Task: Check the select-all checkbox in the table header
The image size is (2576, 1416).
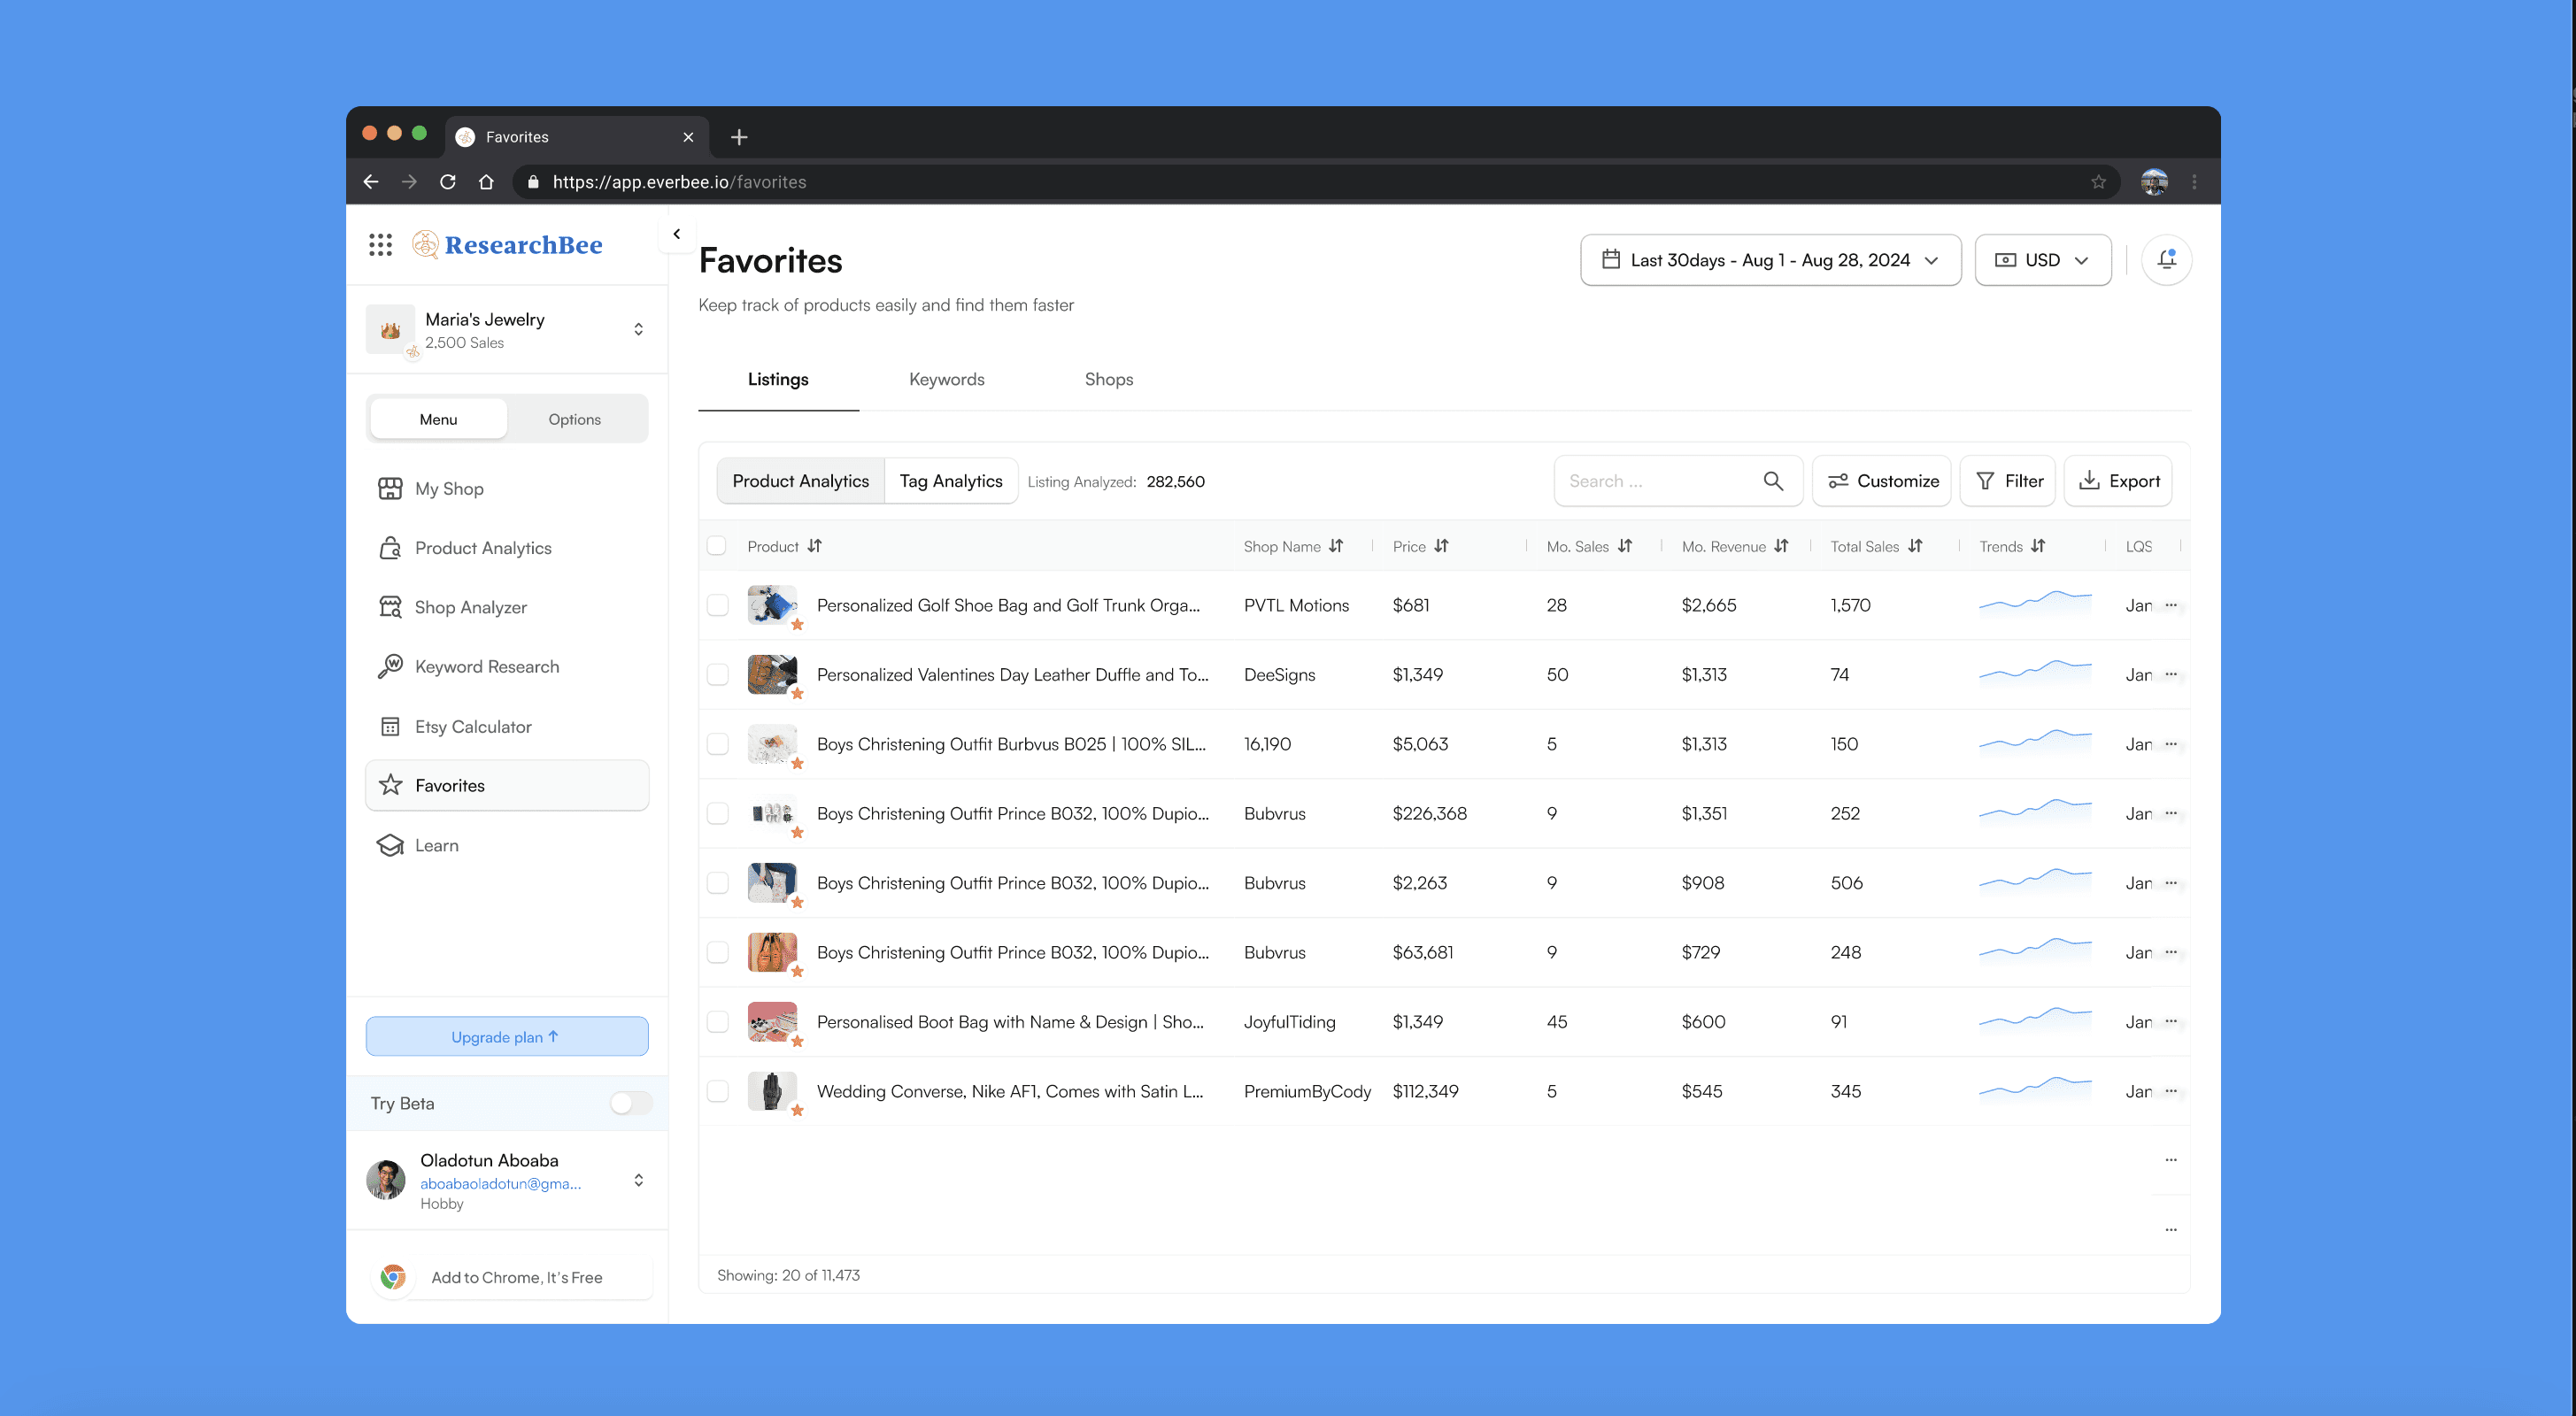Action: pos(716,546)
